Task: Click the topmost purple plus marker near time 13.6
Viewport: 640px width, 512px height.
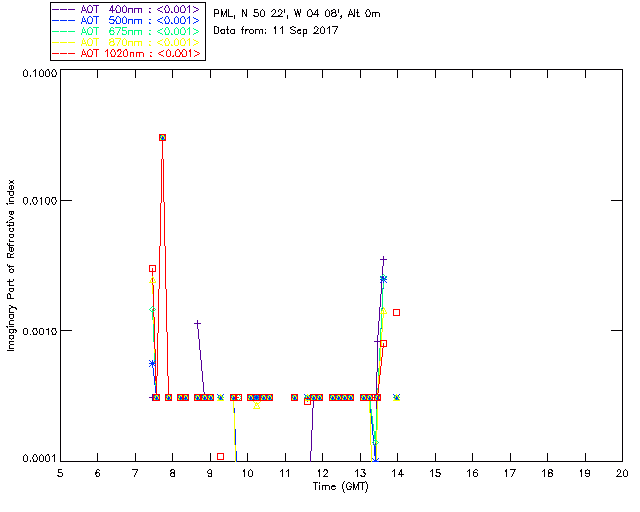Action: pos(383,260)
